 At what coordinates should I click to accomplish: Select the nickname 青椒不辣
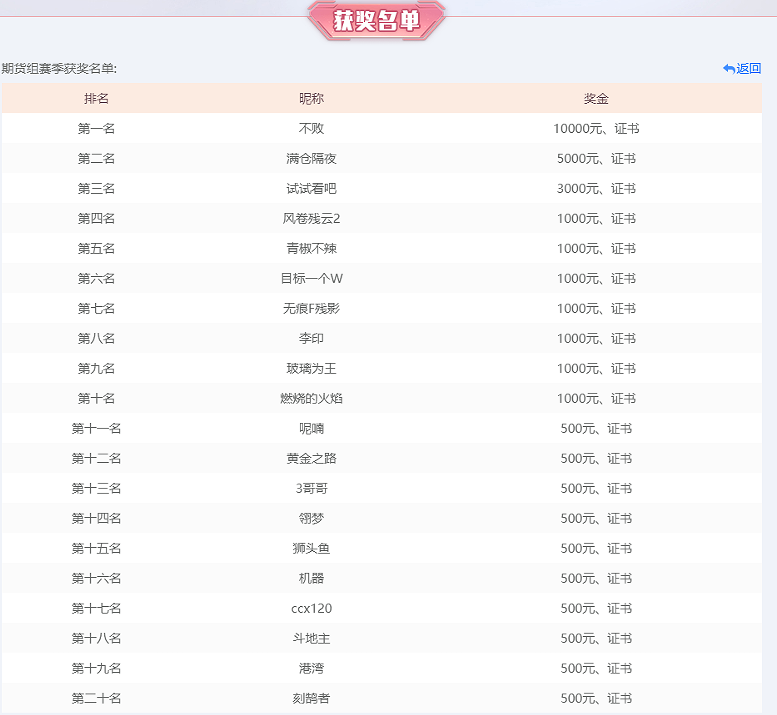[x=311, y=249]
